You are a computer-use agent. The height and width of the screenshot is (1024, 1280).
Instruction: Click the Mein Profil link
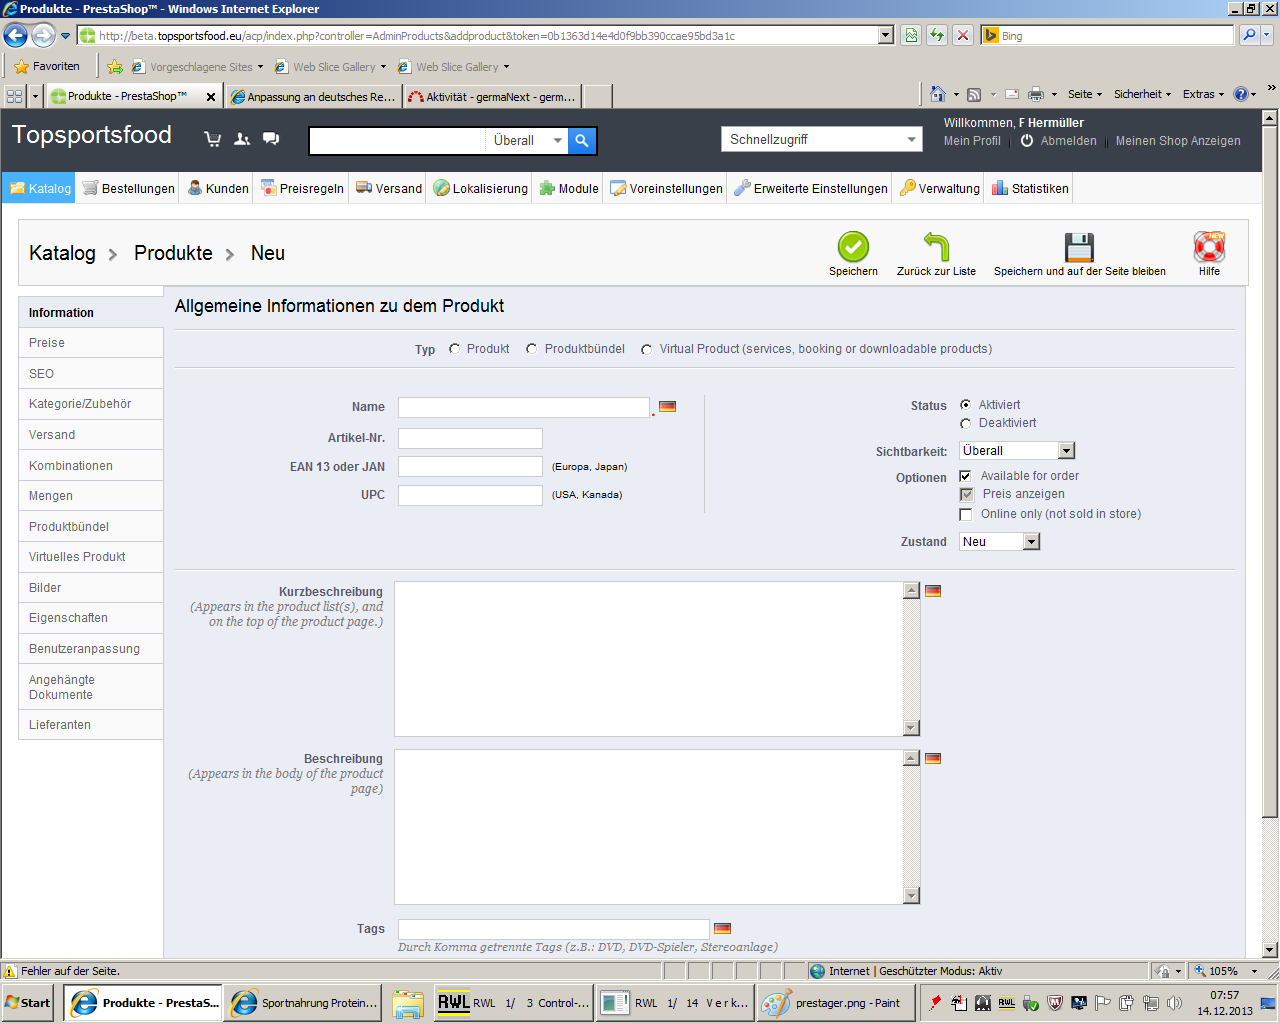click(972, 141)
